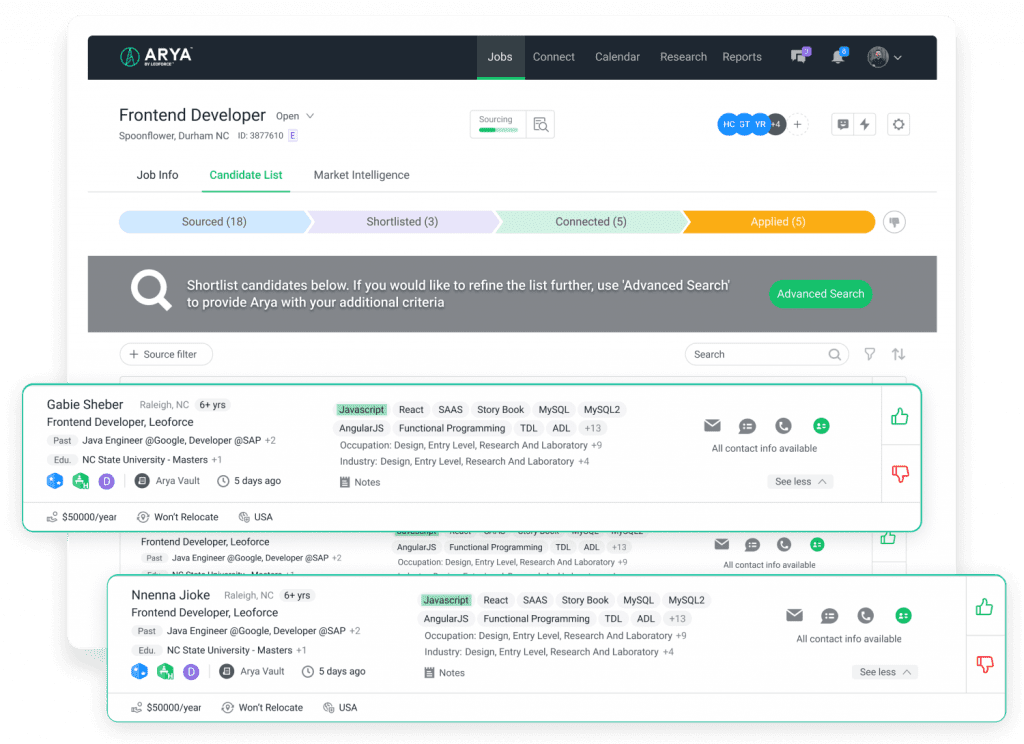Open the Connect menu

(554, 57)
